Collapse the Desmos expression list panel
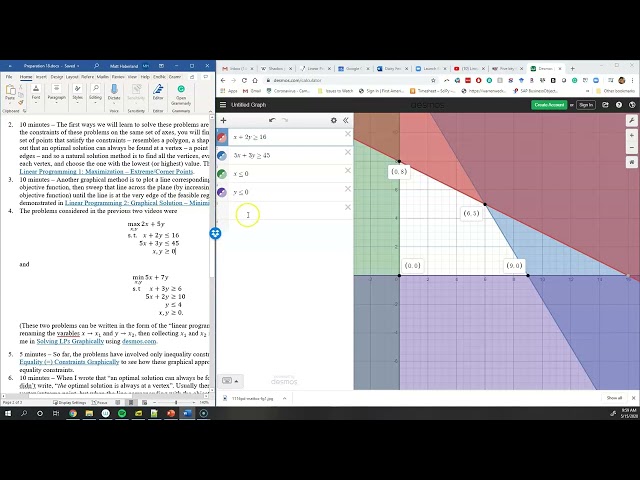 click(x=346, y=120)
